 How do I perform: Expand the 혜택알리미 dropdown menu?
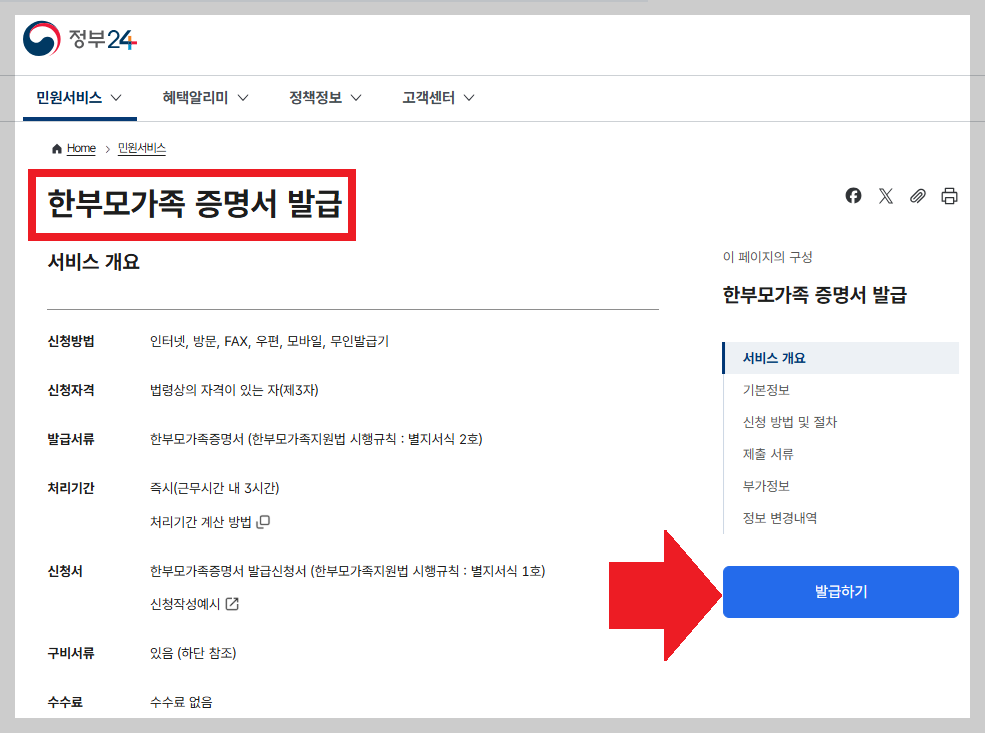(202, 97)
